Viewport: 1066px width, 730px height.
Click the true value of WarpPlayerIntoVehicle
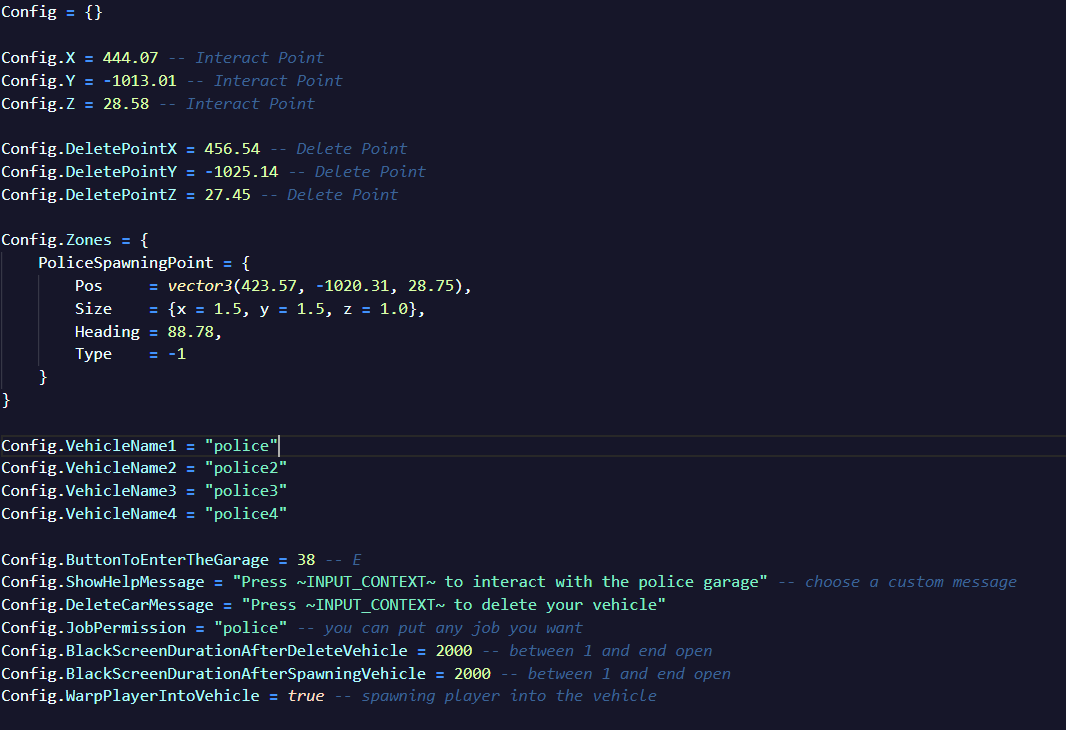[306, 696]
